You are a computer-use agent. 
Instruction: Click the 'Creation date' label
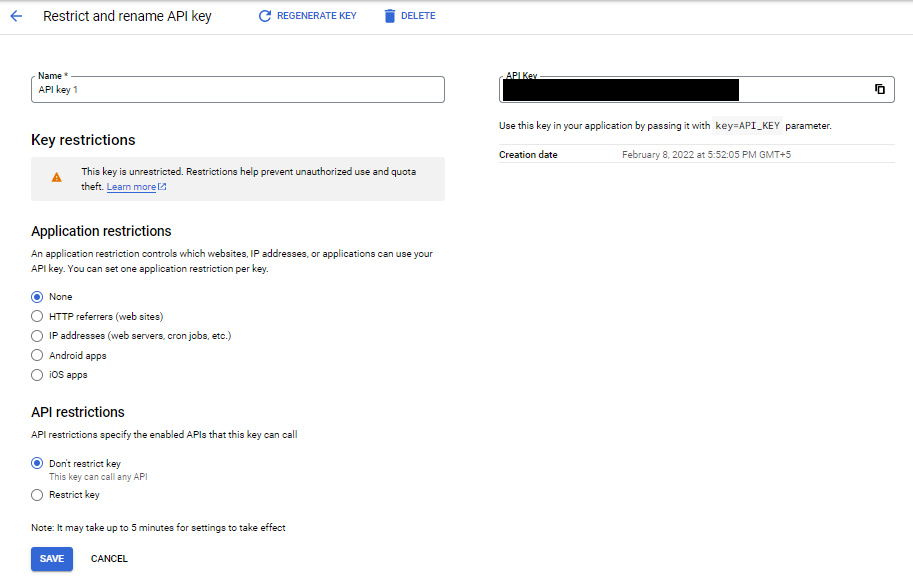(528, 155)
